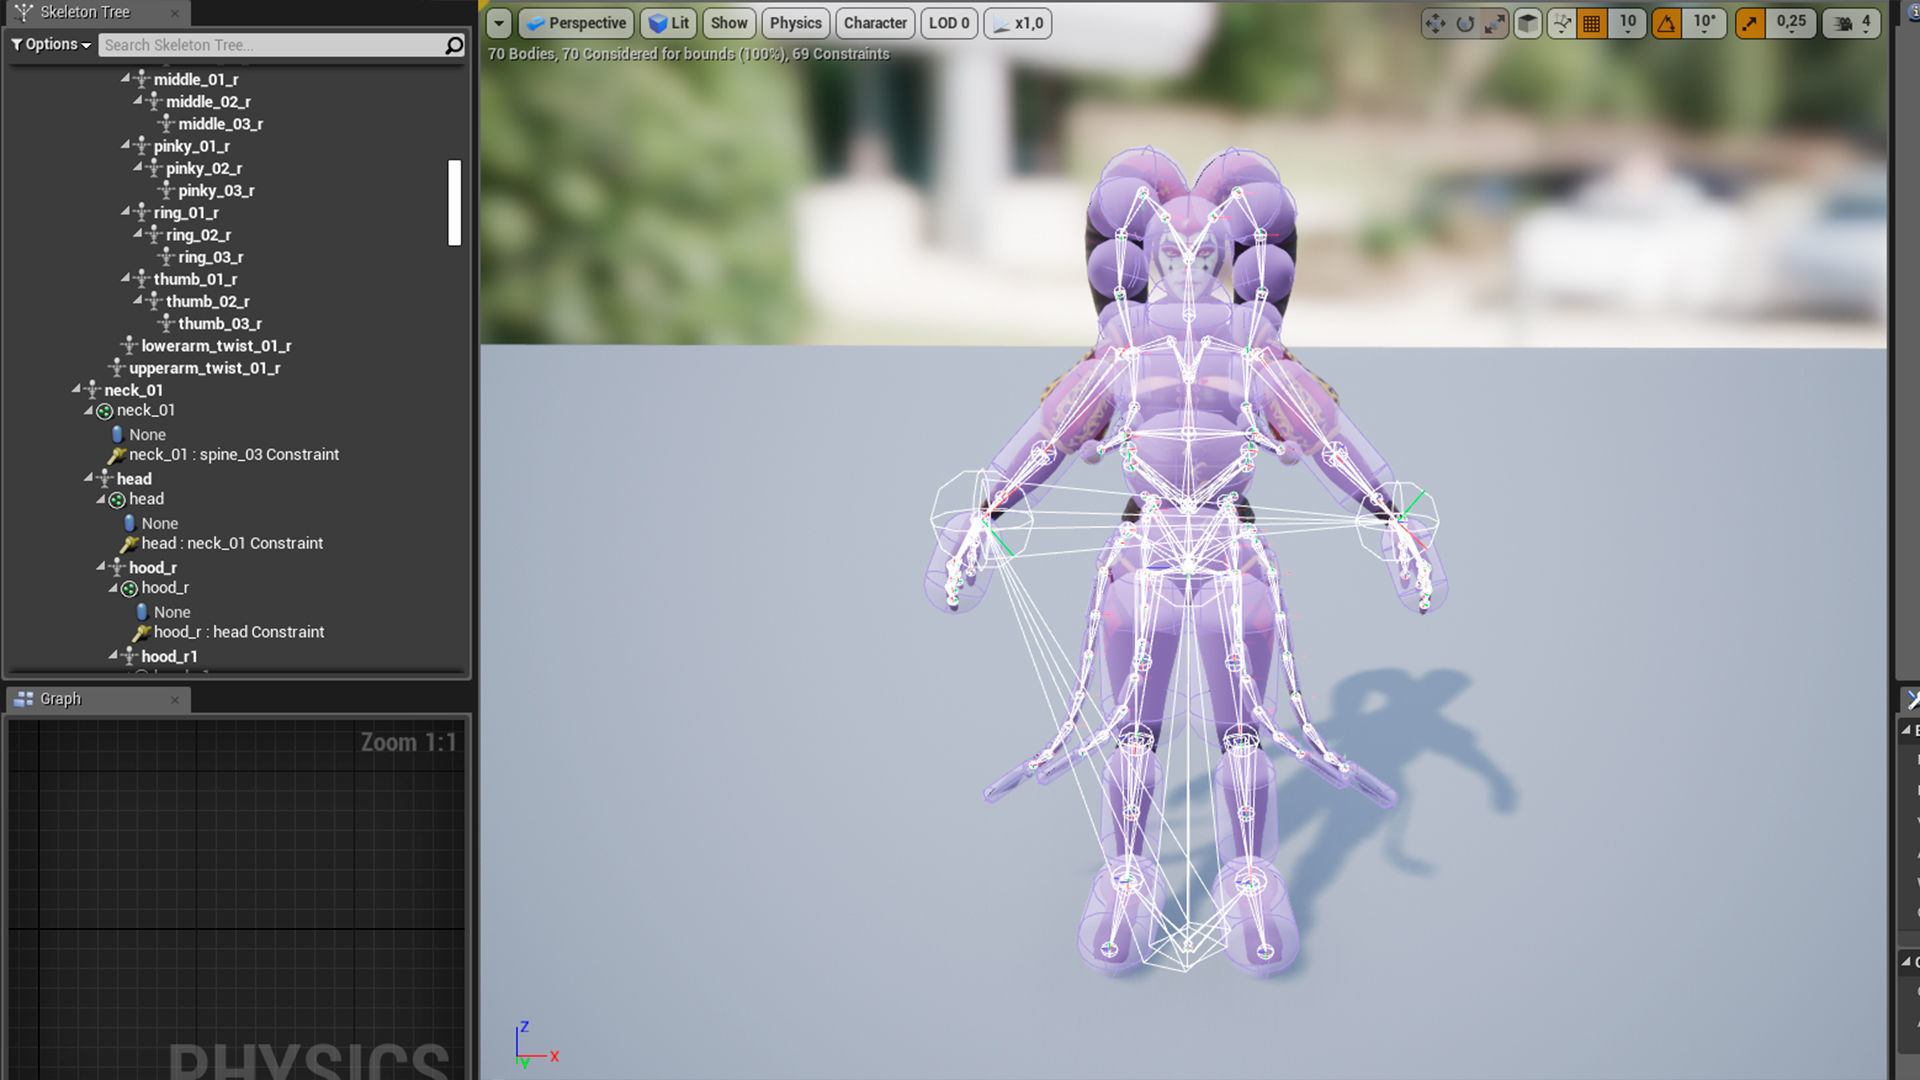The width and height of the screenshot is (1920, 1080).
Task: Select the scale gizmo tool
Action: pos(1494,23)
